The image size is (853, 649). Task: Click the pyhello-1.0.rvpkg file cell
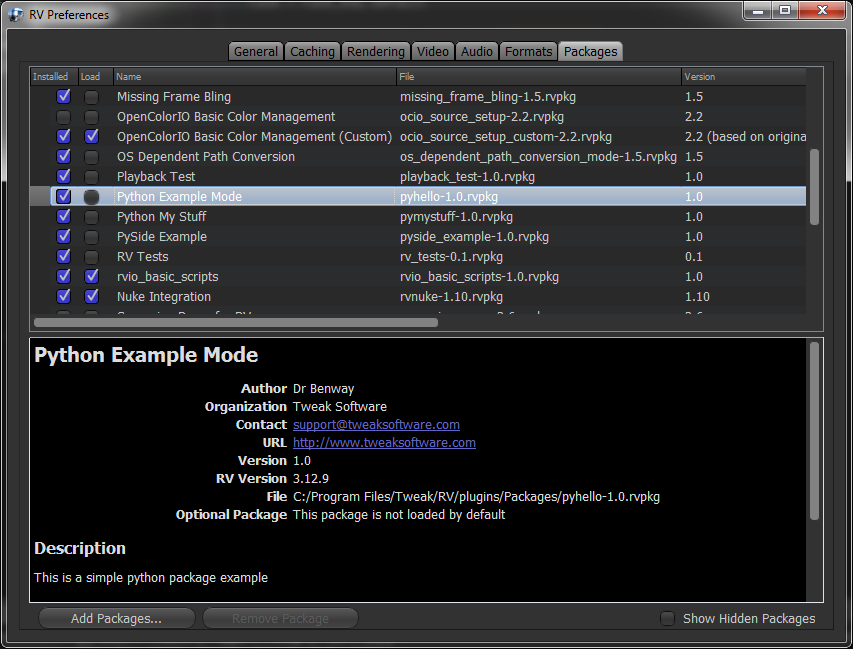click(449, 197)
